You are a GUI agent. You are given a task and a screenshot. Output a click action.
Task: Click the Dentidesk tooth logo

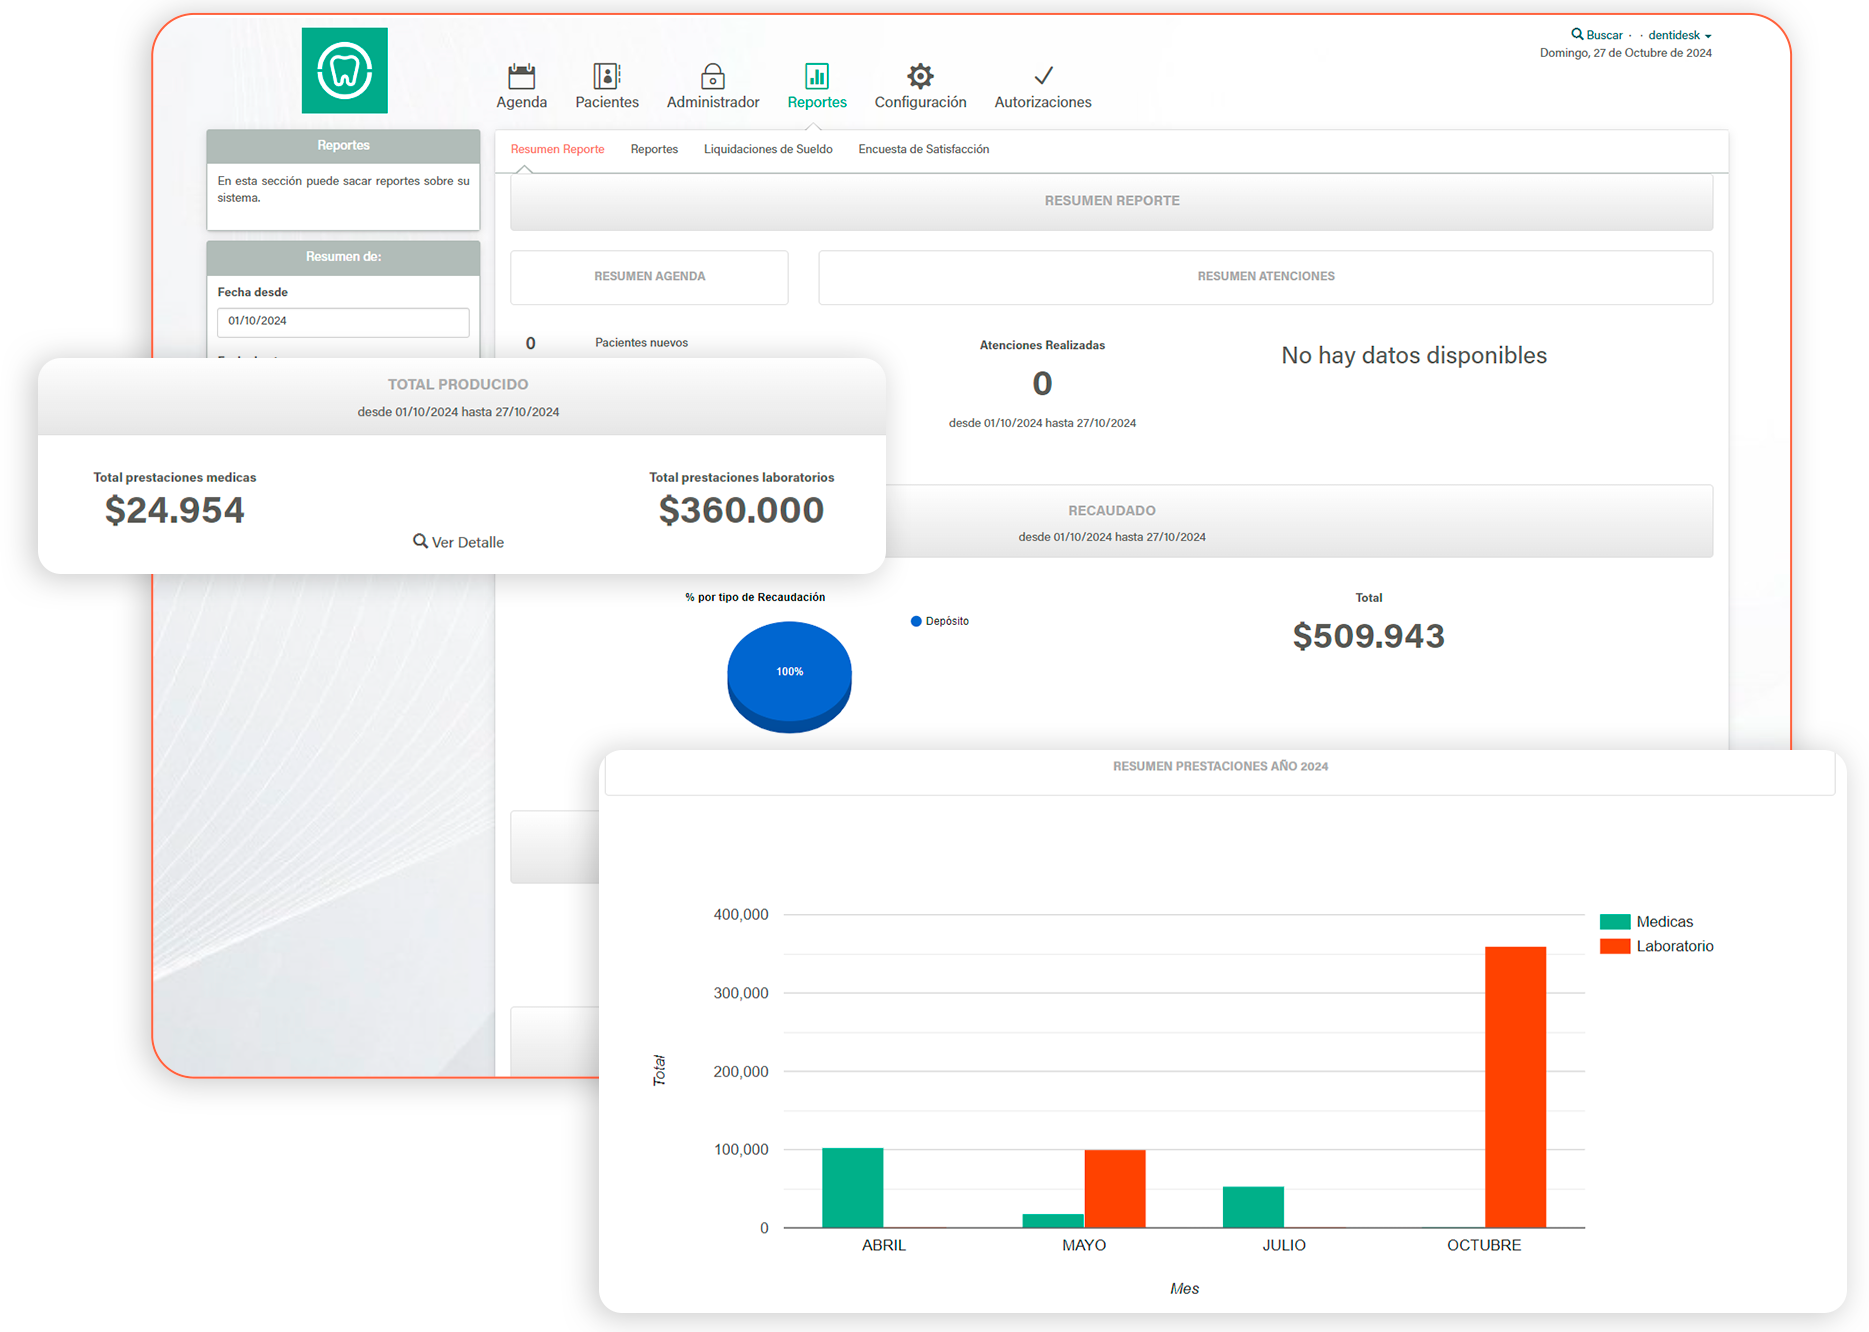(x=345, y=71)
